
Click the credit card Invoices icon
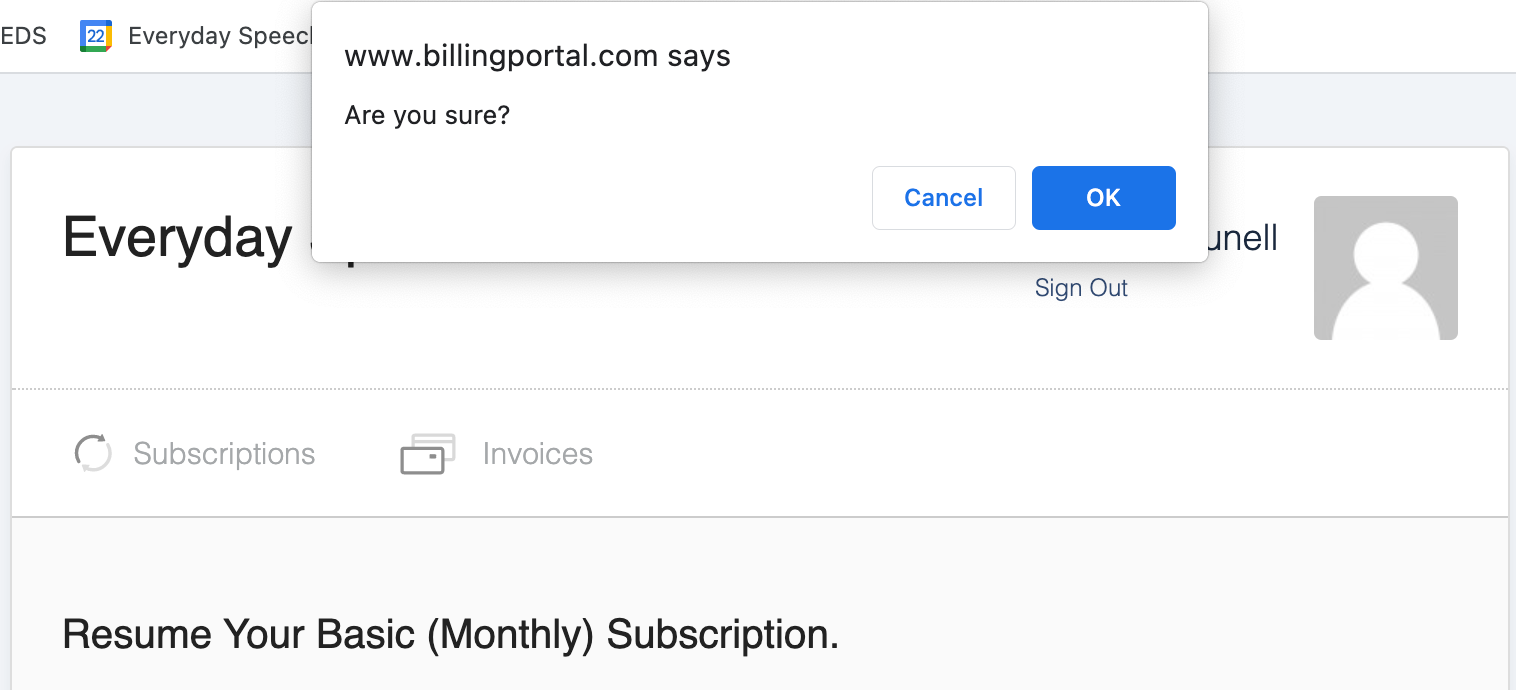click(428, 454)
